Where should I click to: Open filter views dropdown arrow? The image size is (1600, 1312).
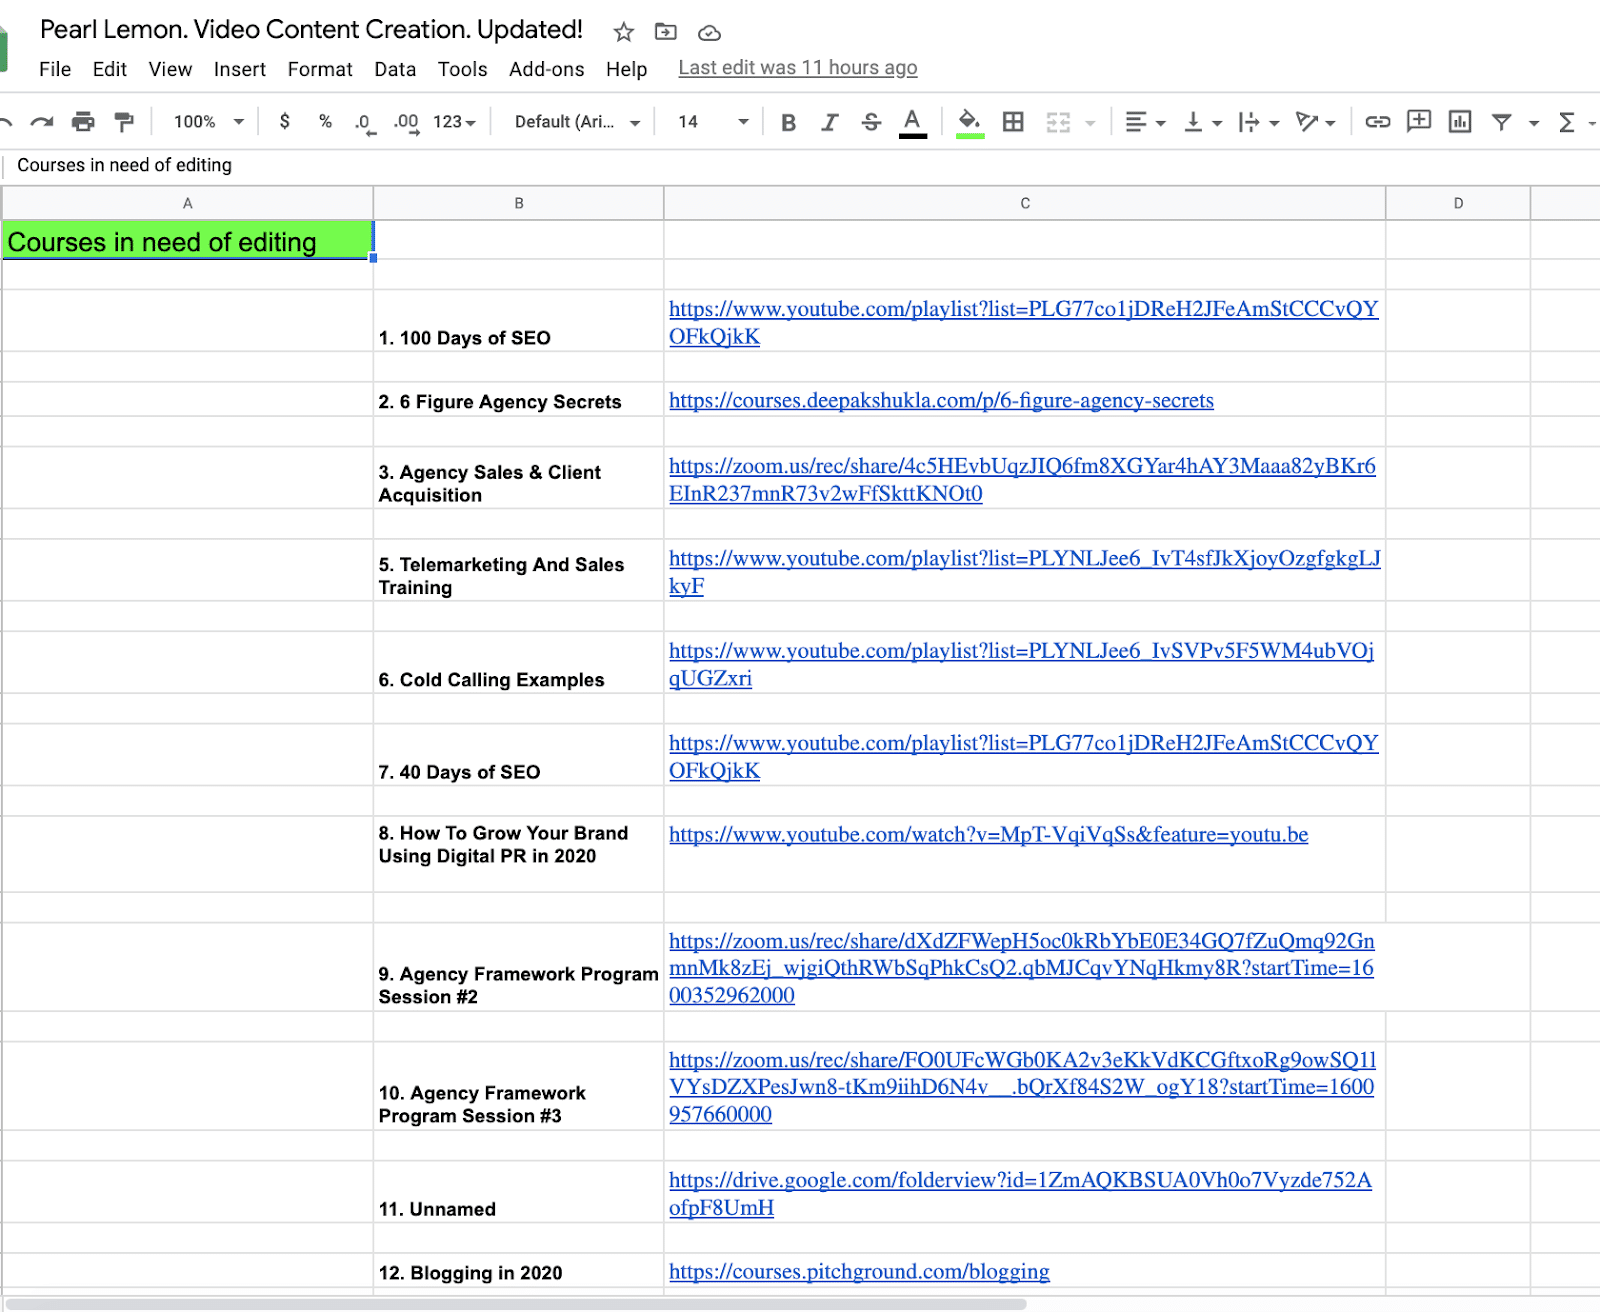[1534, 123]
